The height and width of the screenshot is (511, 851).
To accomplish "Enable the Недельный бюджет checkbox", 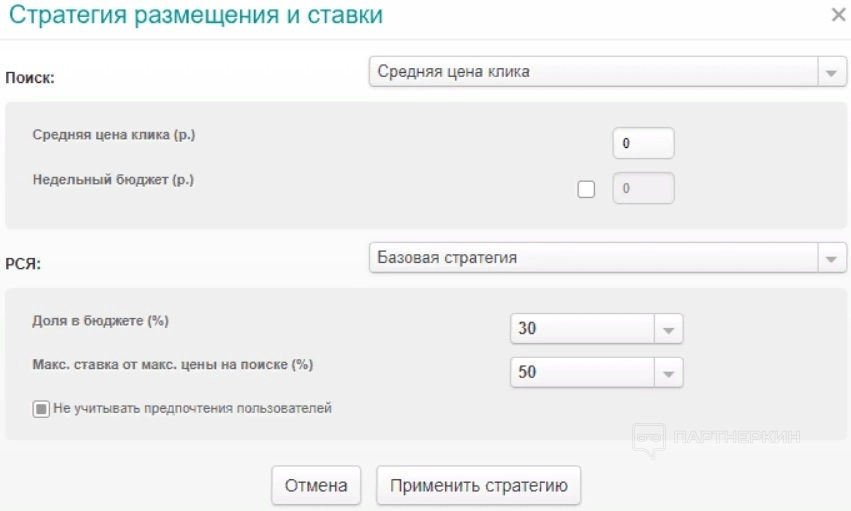I will tap(586, 189).
